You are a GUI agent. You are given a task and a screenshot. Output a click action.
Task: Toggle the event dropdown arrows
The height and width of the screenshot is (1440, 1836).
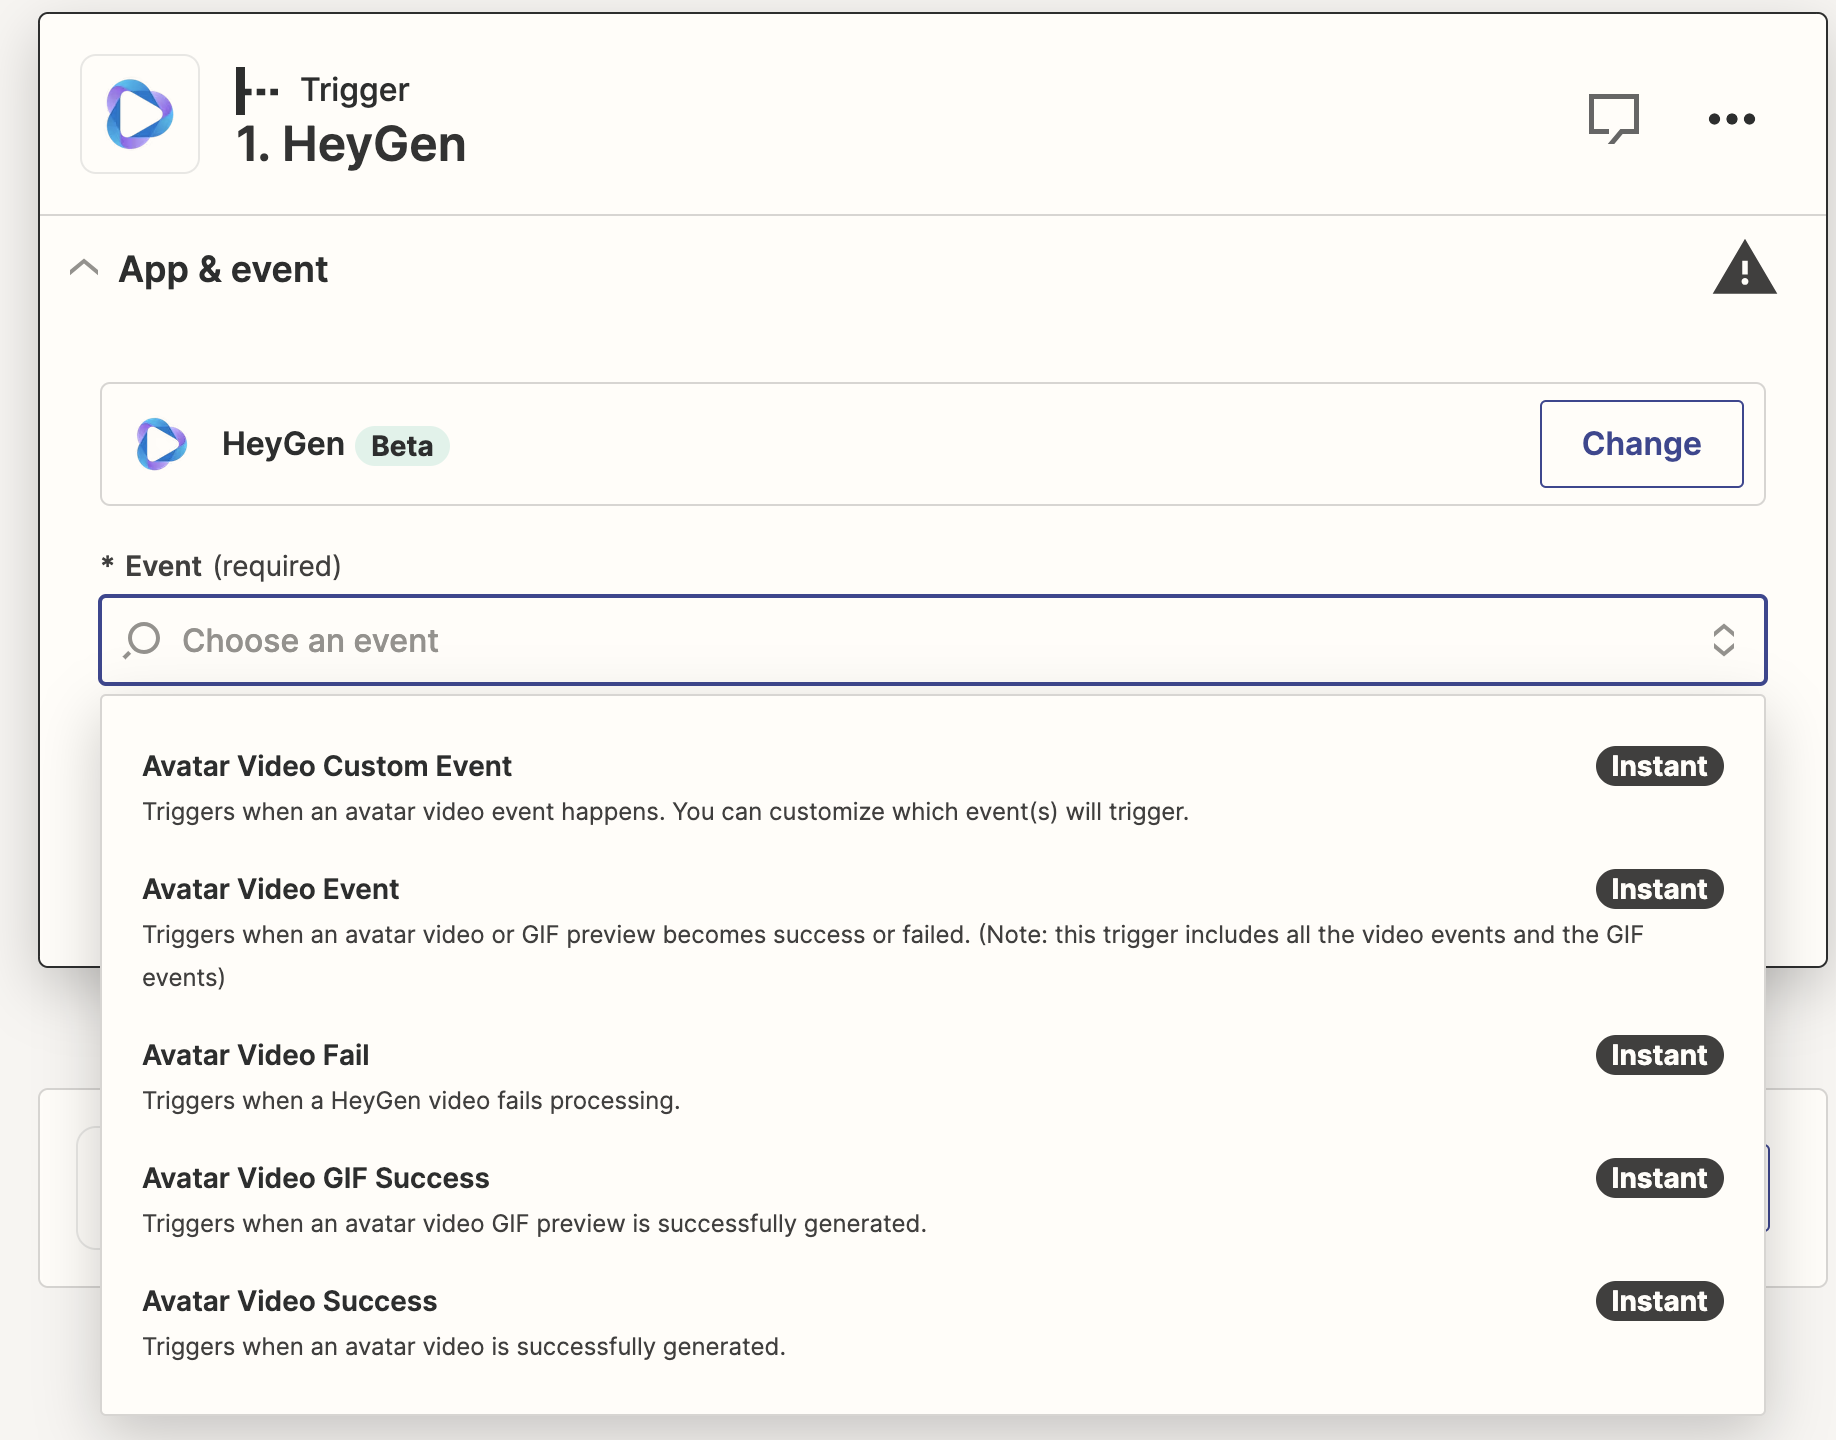(x=1723, y=640)
